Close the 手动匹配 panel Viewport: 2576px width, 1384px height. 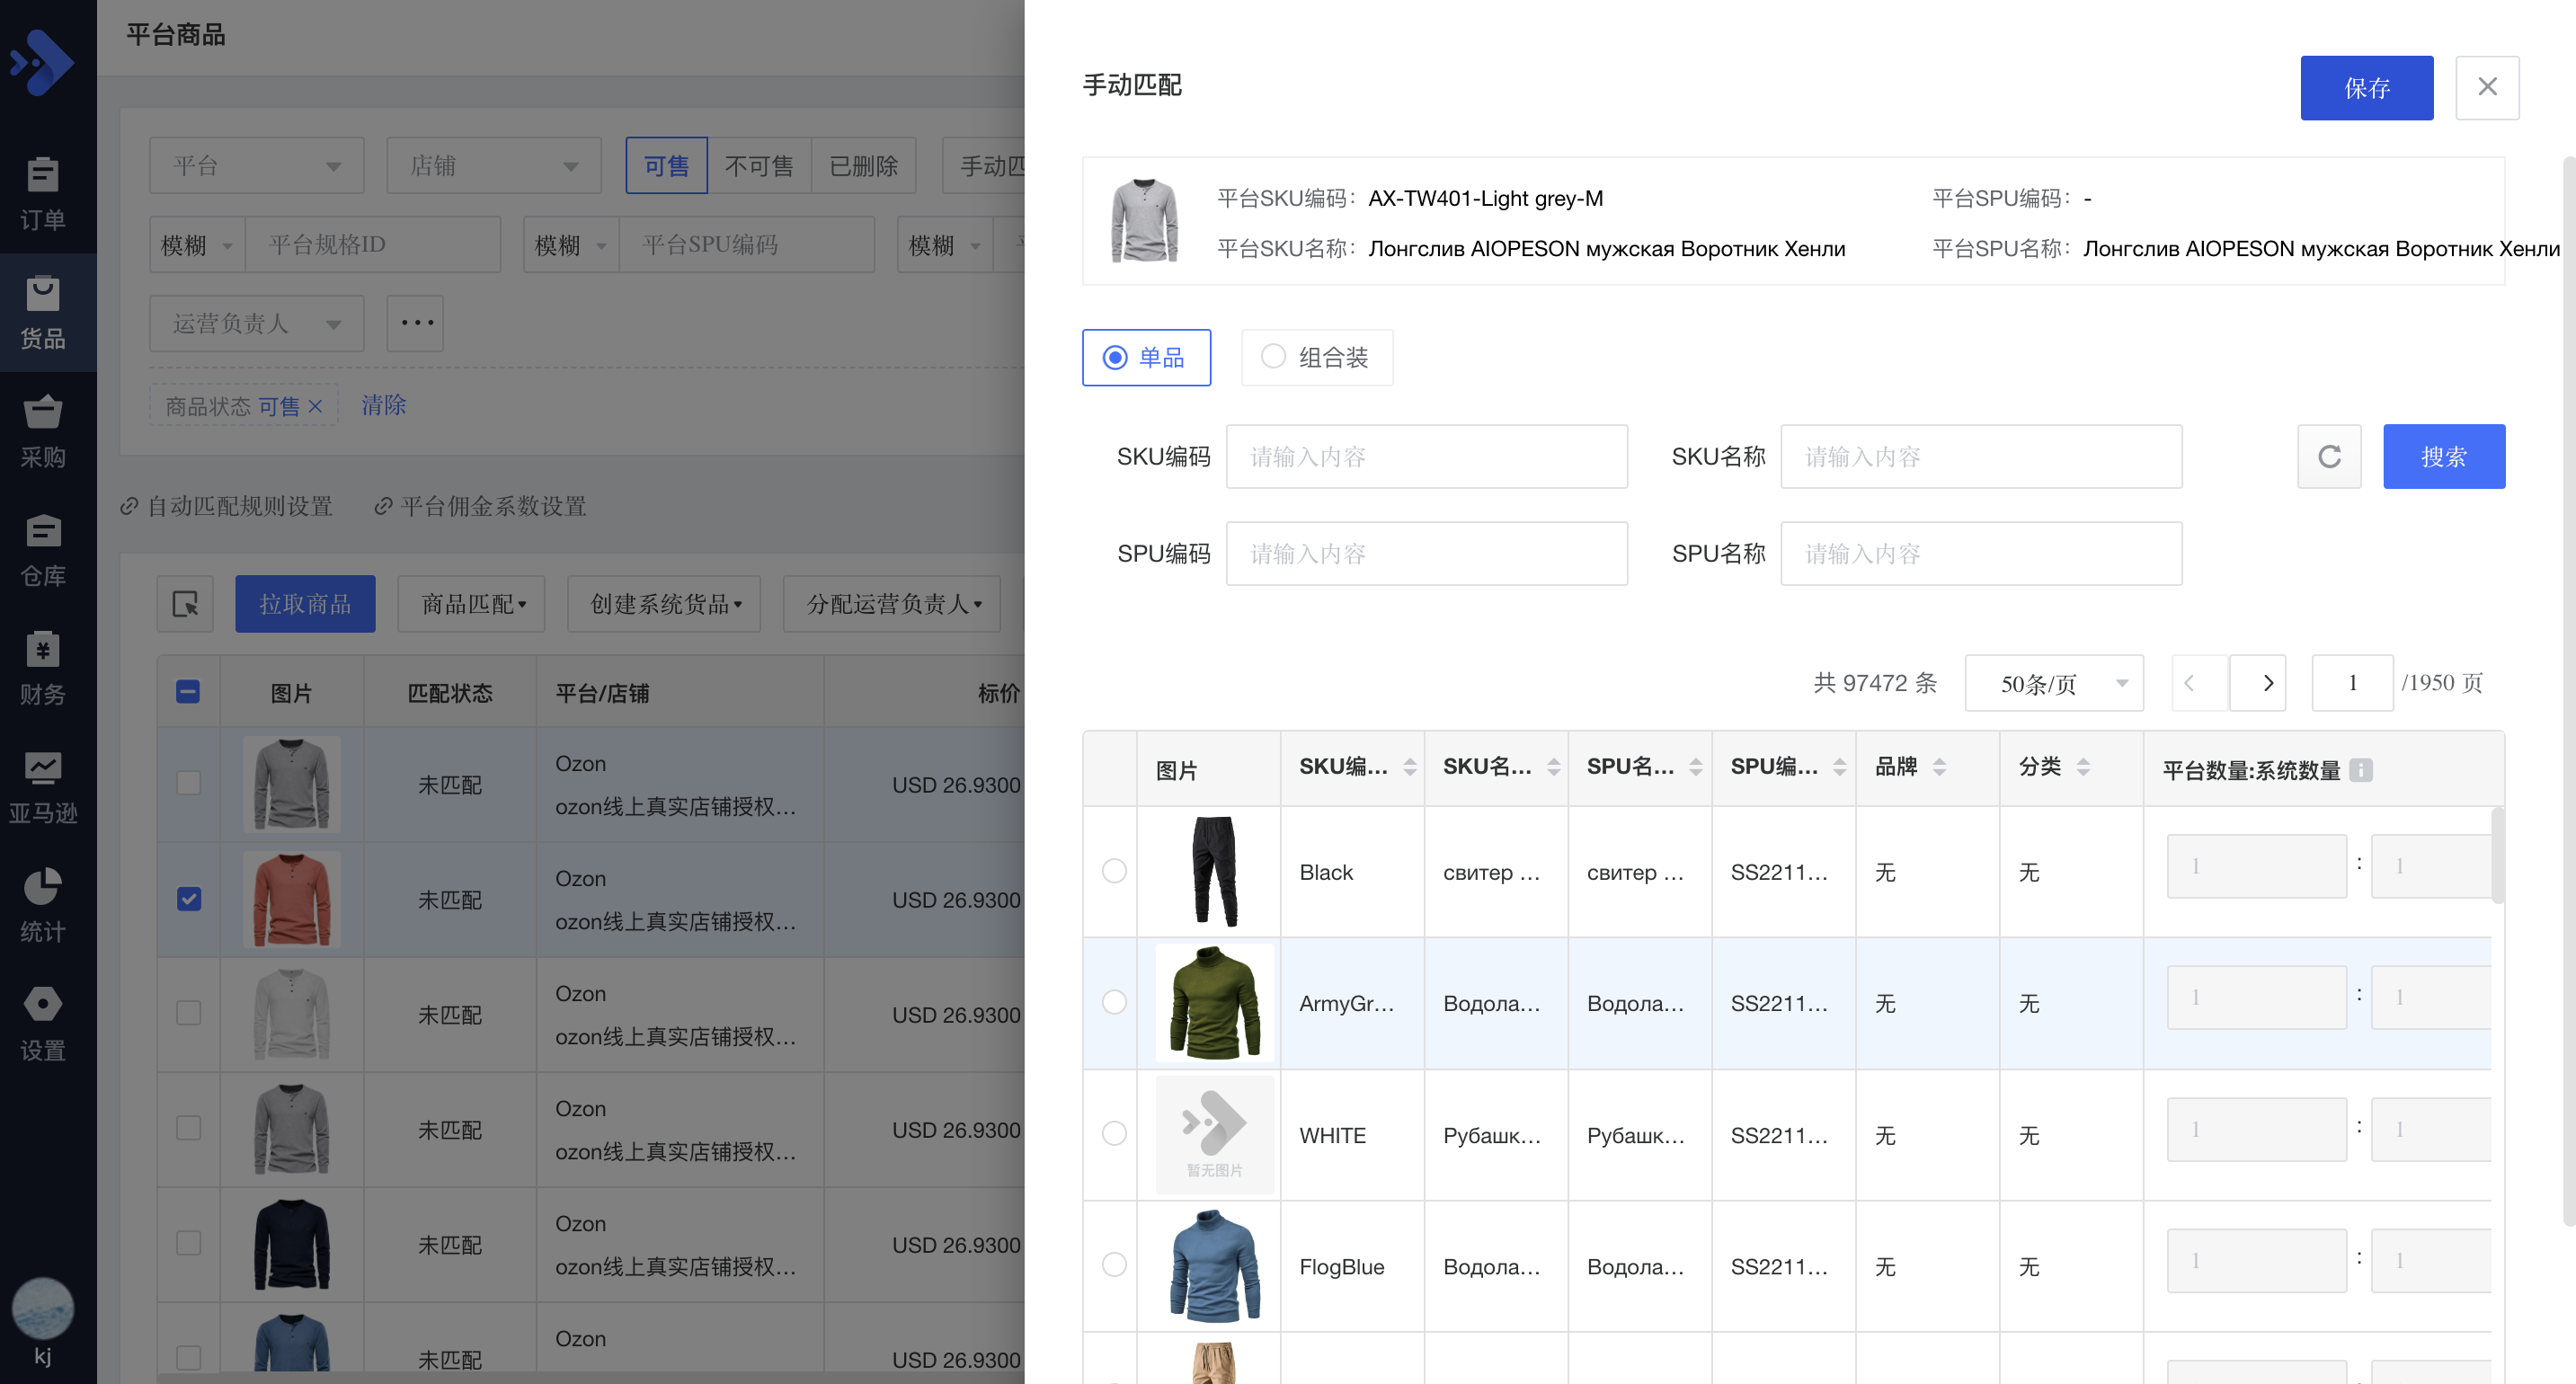(x=2488, y=87)
